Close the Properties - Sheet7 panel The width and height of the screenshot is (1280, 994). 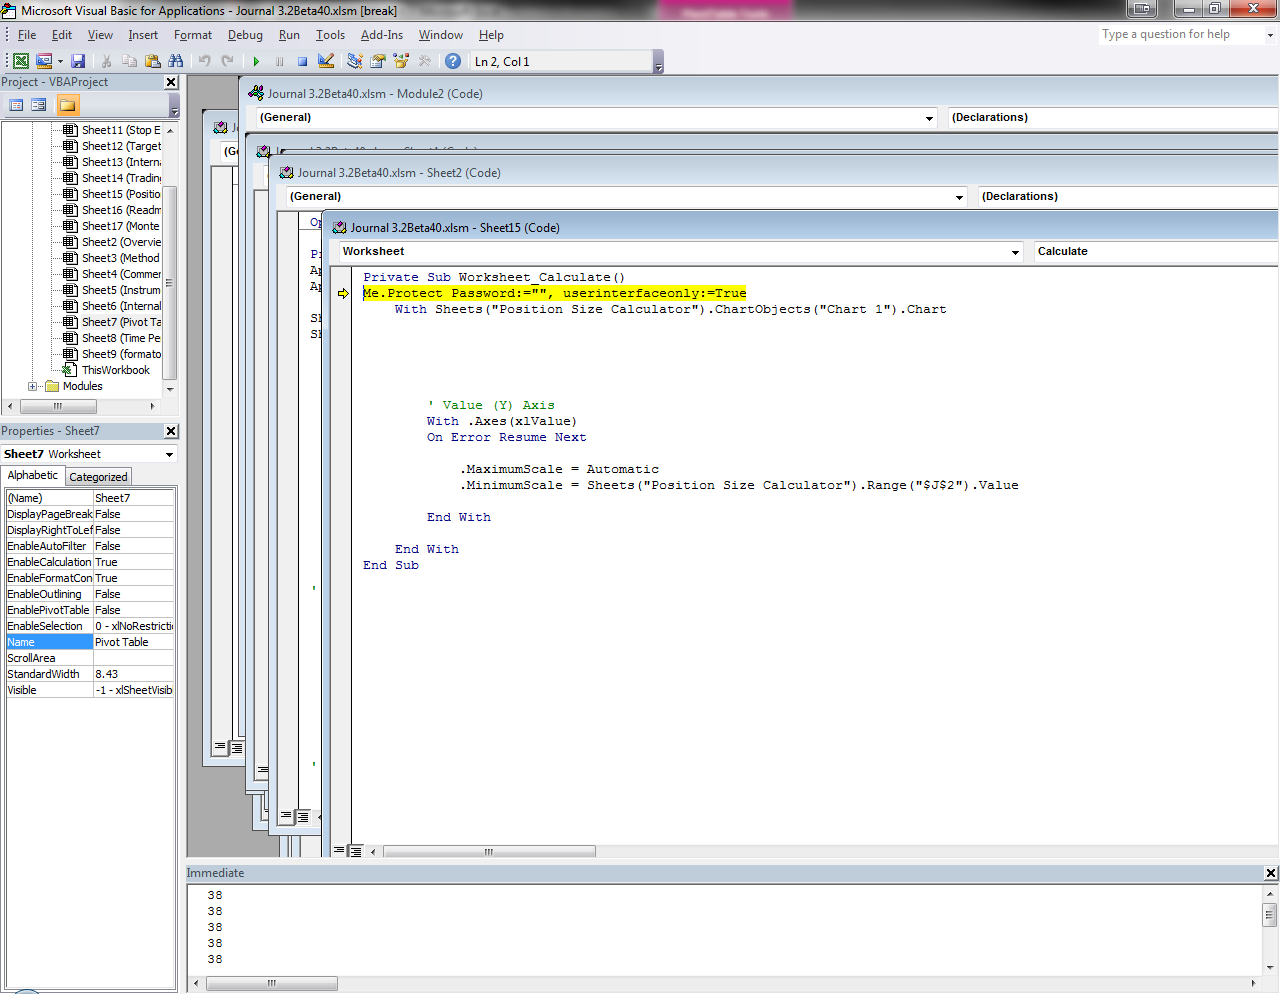tap(171, 431)
